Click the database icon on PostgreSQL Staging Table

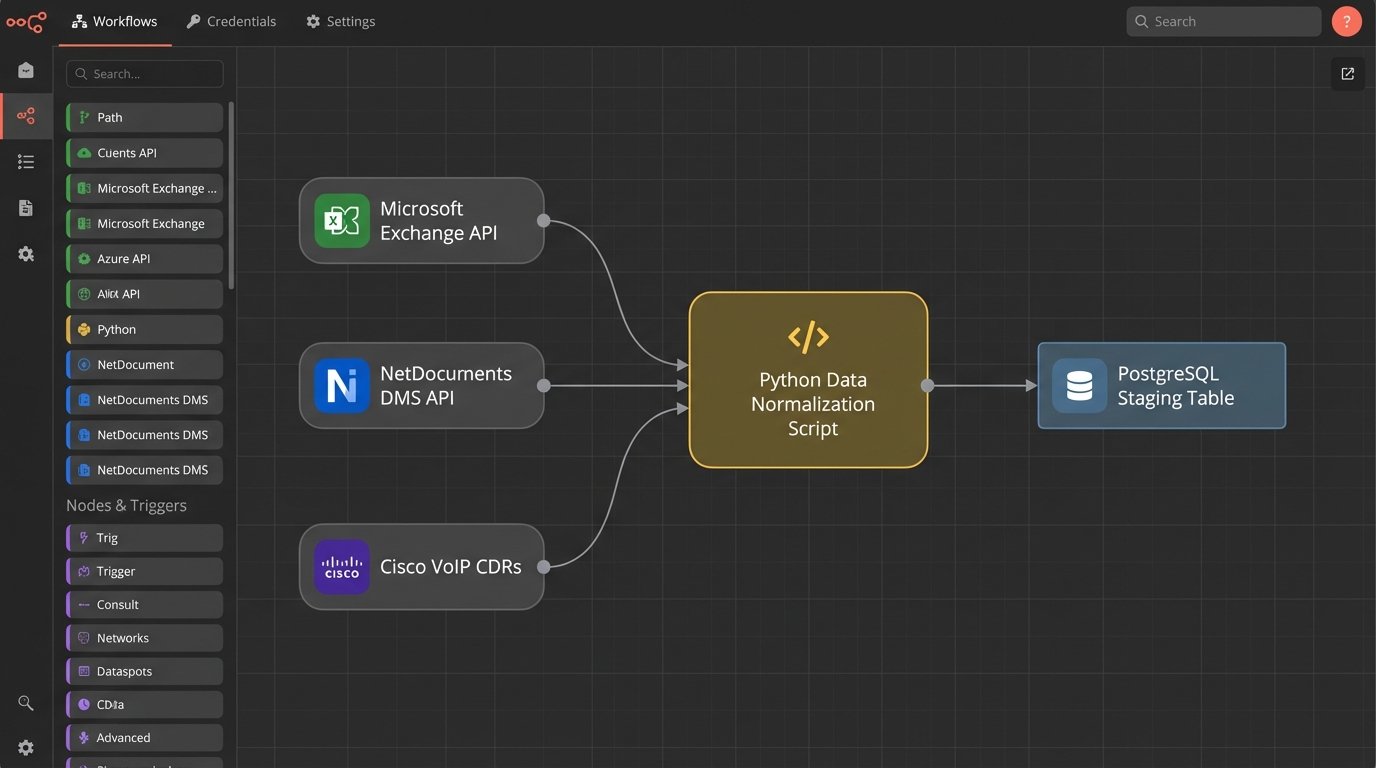pyautogui.click(x=1079, y=386)
